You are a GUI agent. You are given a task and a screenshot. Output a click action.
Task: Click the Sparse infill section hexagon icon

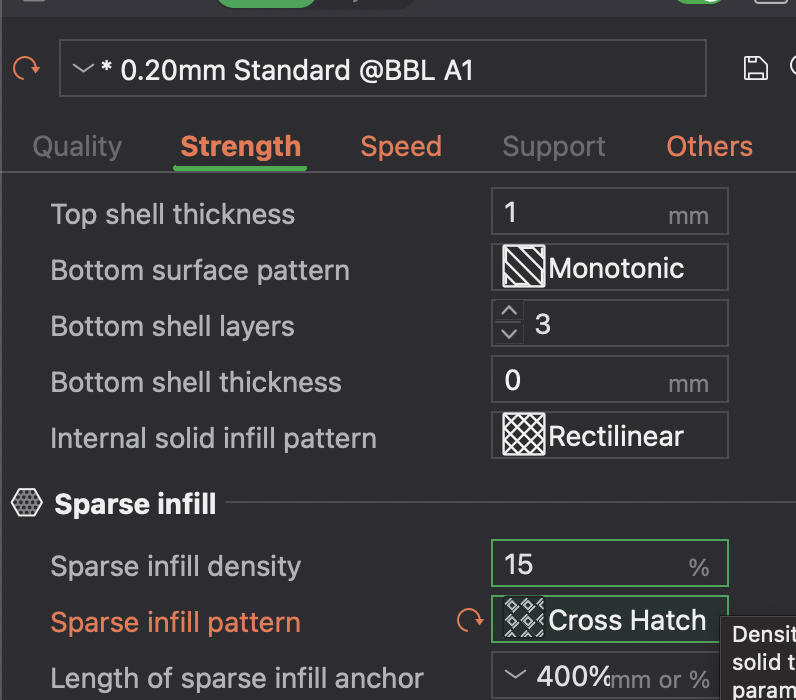pyautogui.click(x=27, y=503)
